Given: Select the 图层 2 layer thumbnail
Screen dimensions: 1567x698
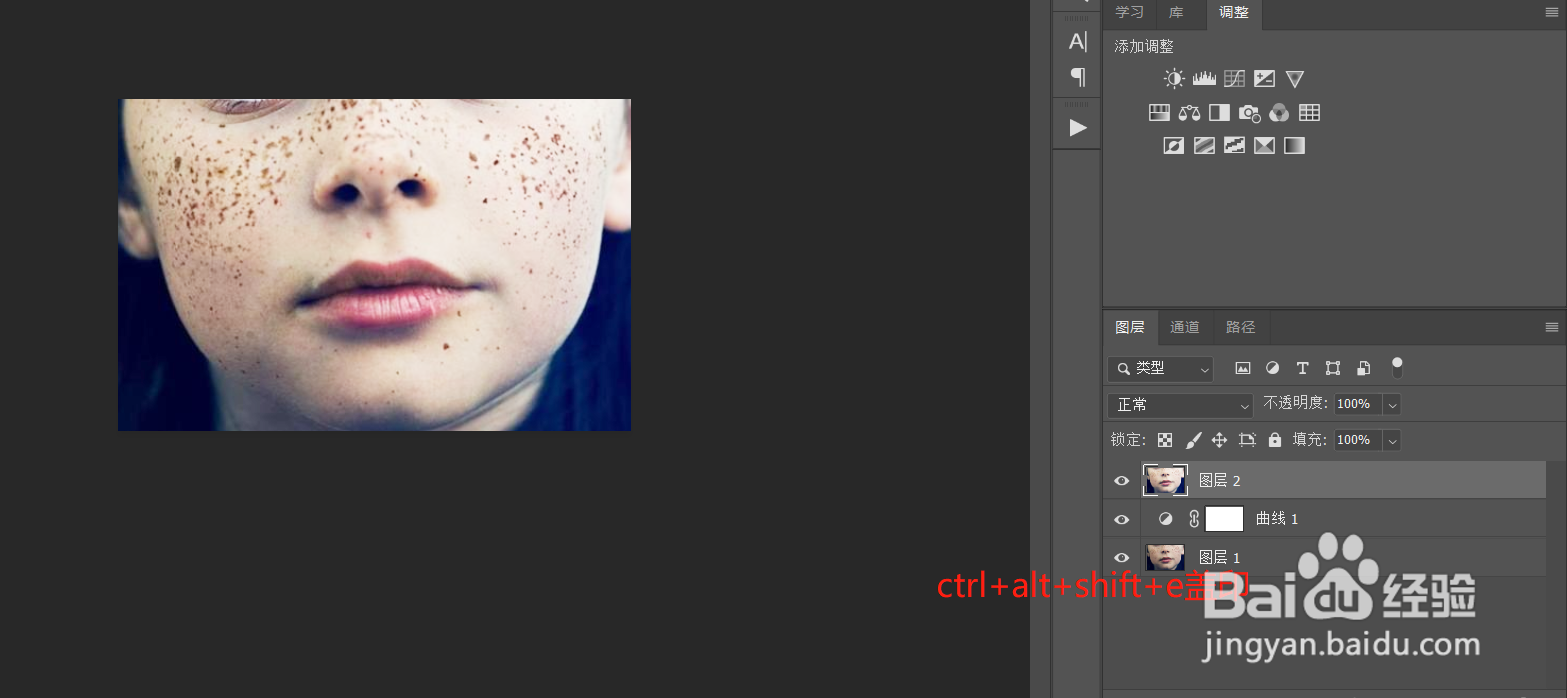Looking at the screenshot, I should point(1165,480).
